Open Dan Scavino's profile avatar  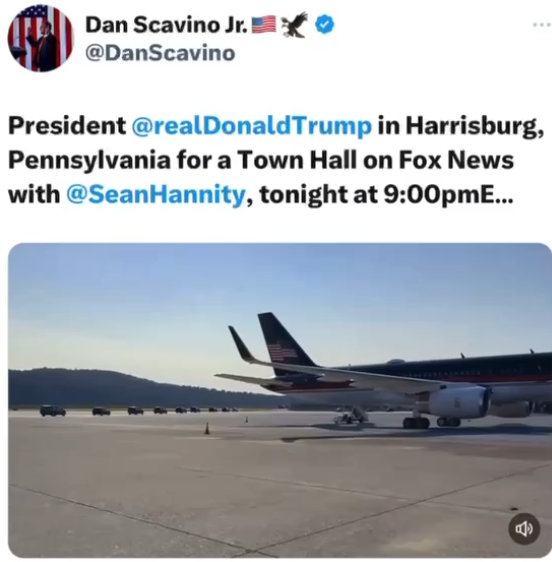[x=40, y=39]
